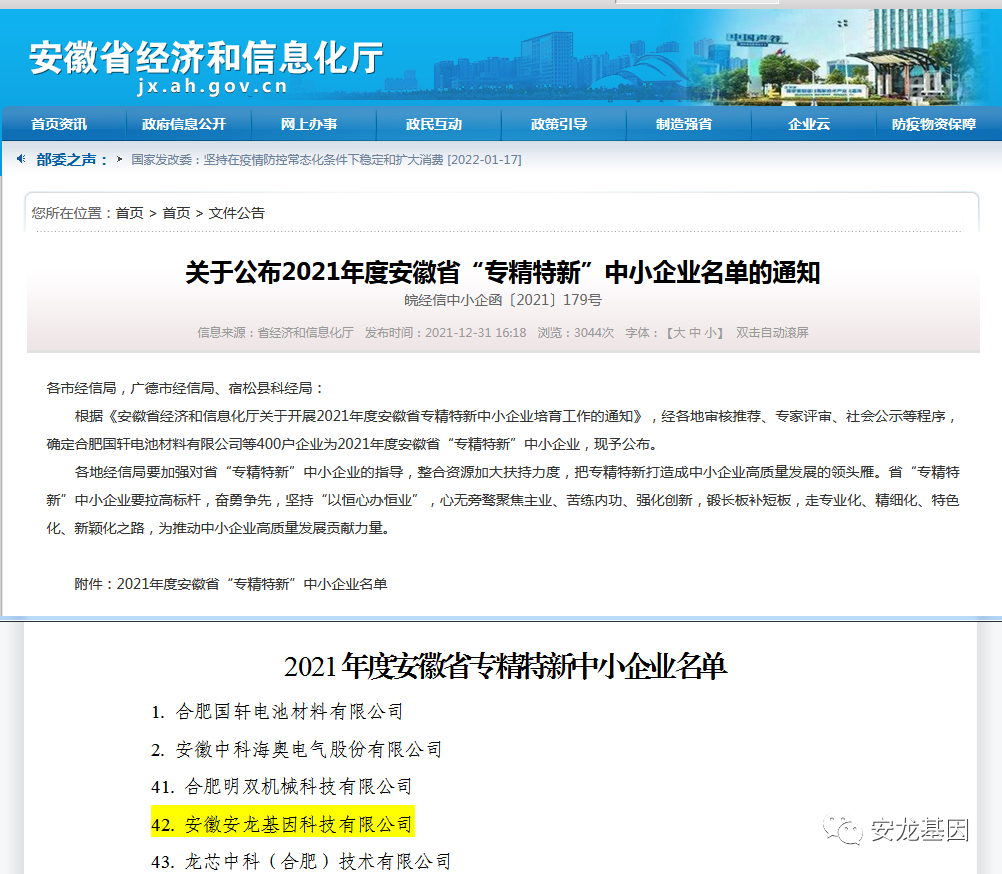Click the 部委之声 label
The height and width of the screenshot is (874, 1002).
click(71, 160)
